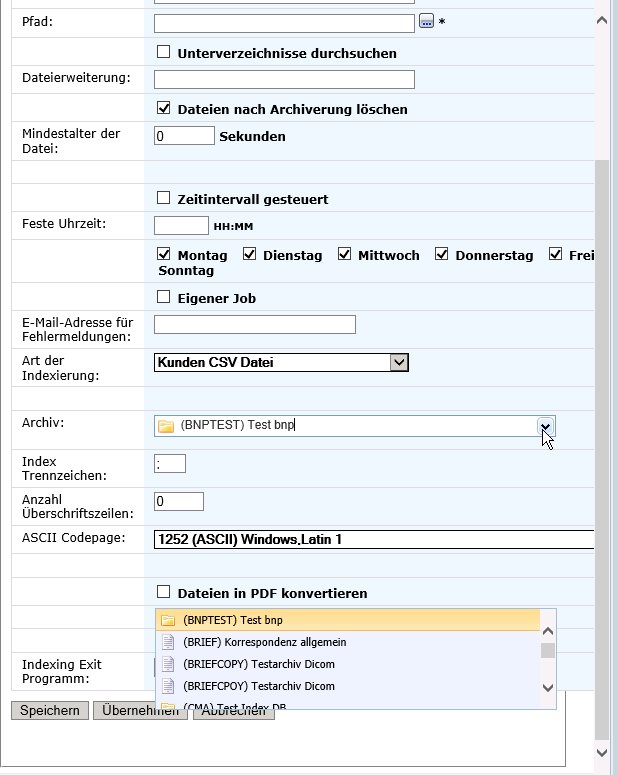The height and width of the screenshot is (775, 617).
Task: Open the path browse button beside Pfad
Action: click(426, 21)
